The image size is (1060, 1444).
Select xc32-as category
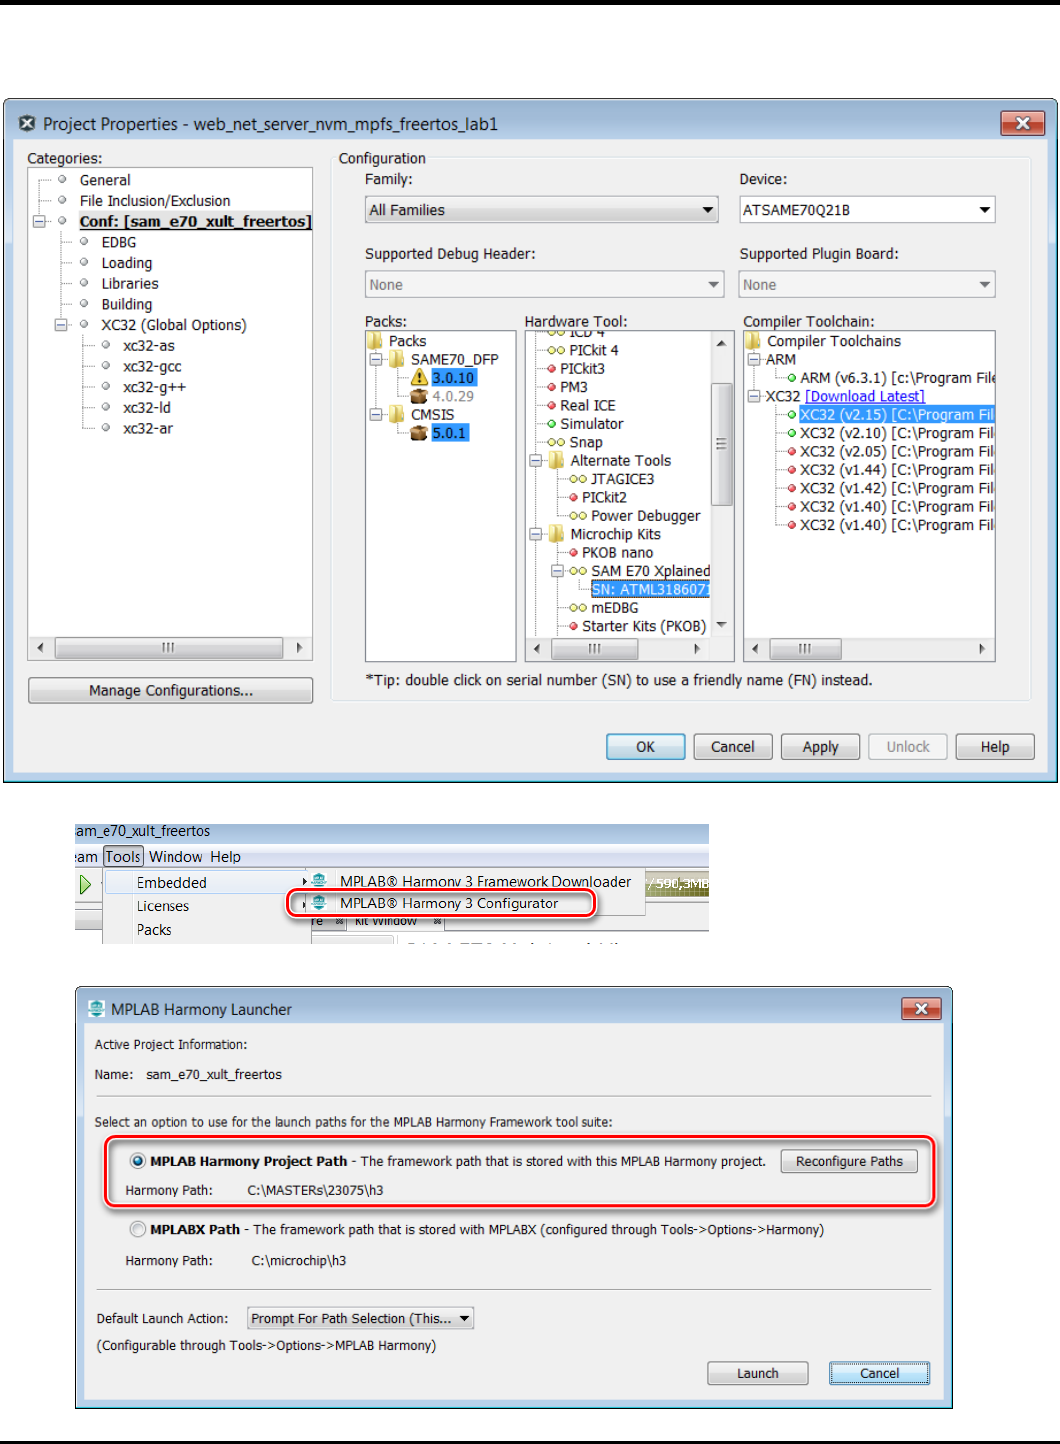coord(148,345)
